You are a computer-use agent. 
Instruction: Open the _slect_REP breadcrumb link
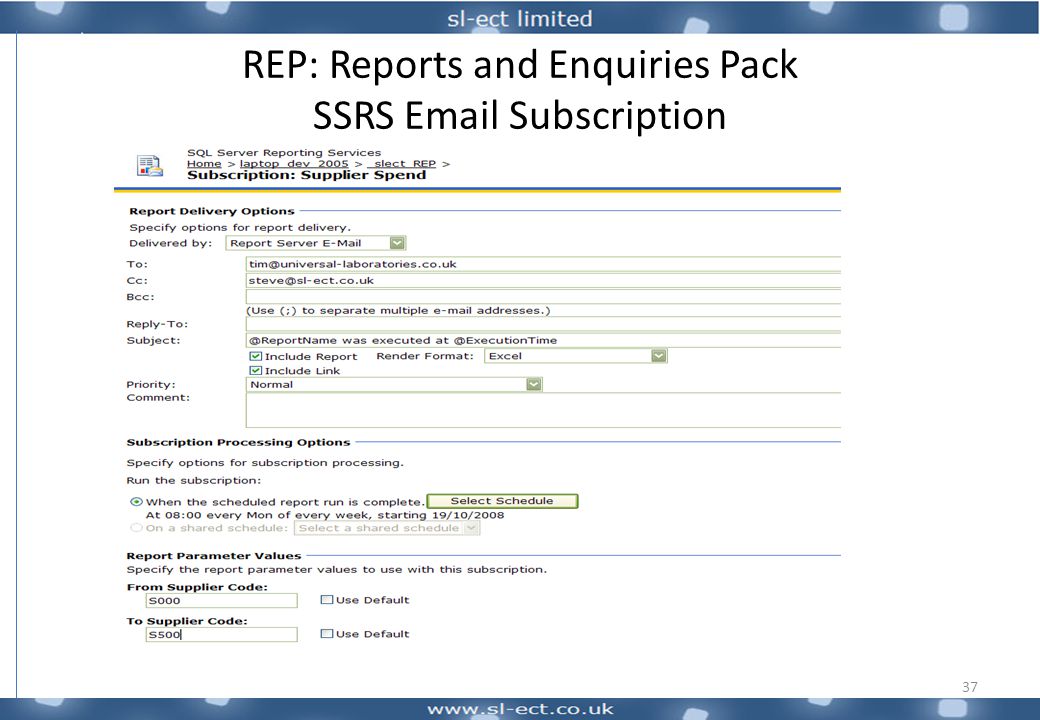(x=402, y=164)
